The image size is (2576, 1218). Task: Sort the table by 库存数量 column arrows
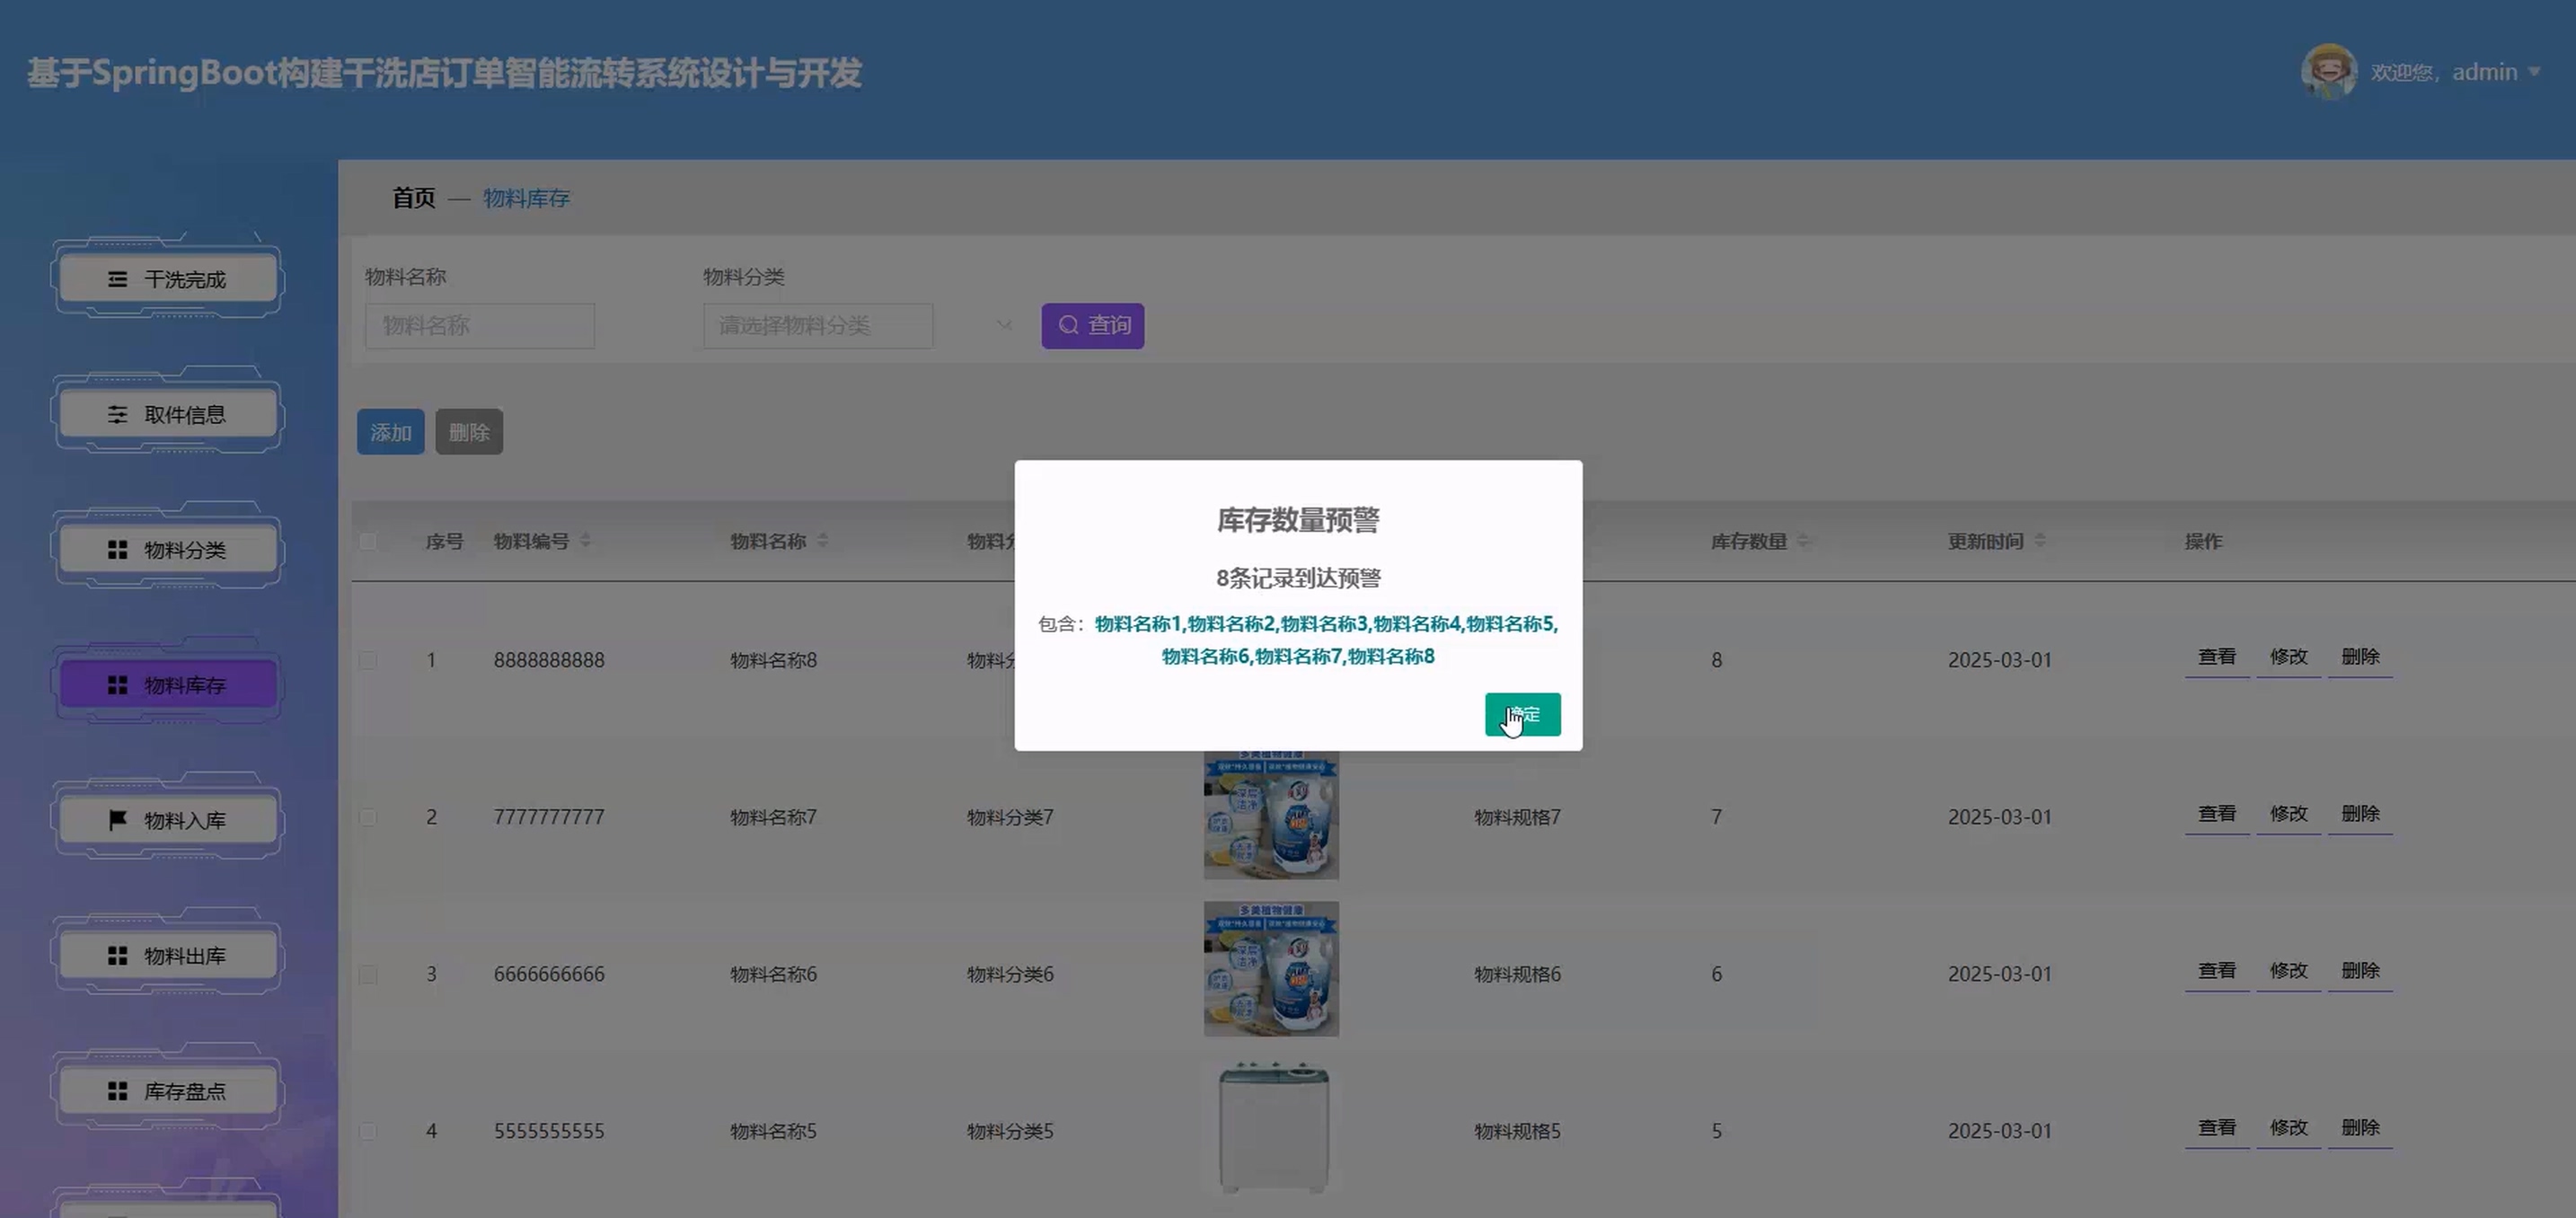[1803, 541]
